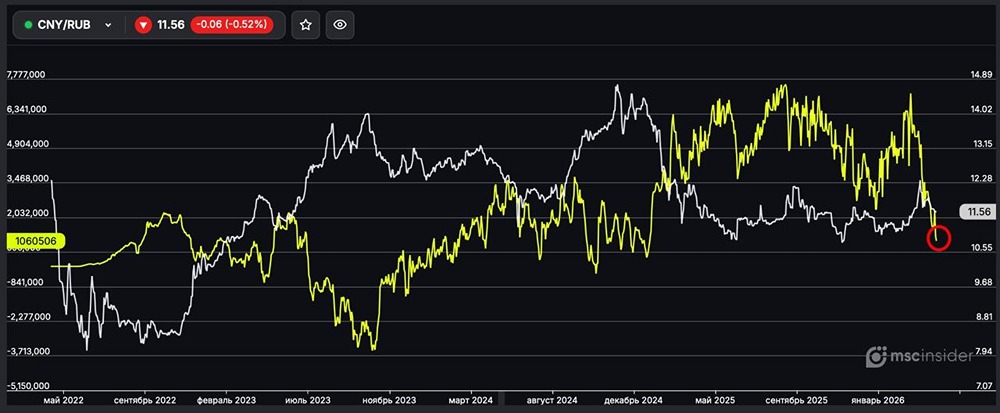Click the ноябрь 2023 time axis label
The image size is (1000, 413).
tap(389, 400)
